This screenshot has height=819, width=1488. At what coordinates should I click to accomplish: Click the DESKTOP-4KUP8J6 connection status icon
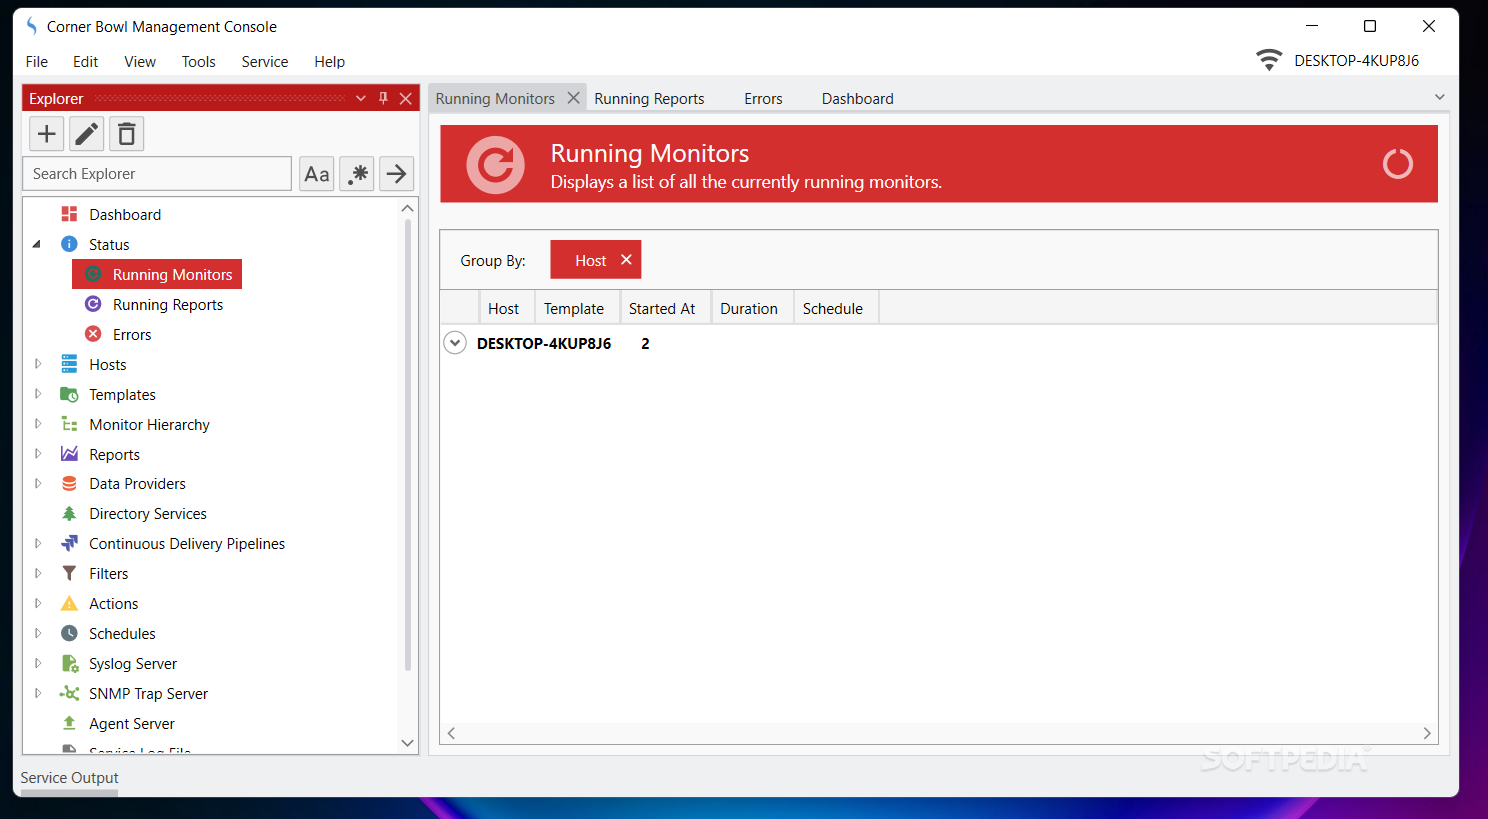click(x=1269, y=60)
